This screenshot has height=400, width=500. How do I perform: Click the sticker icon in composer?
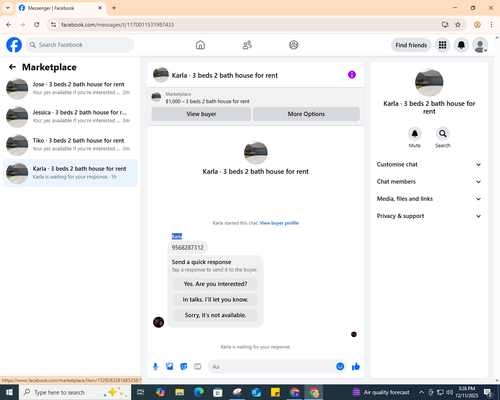[x=184, y=367]
